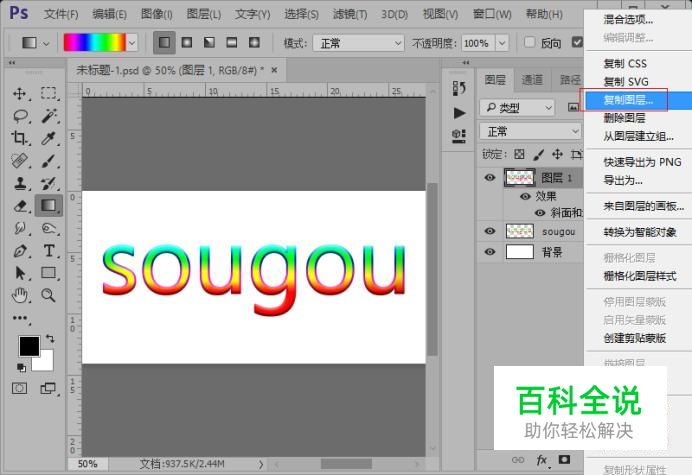
Task: Choose radial gradient style
Action: point(187,43)
